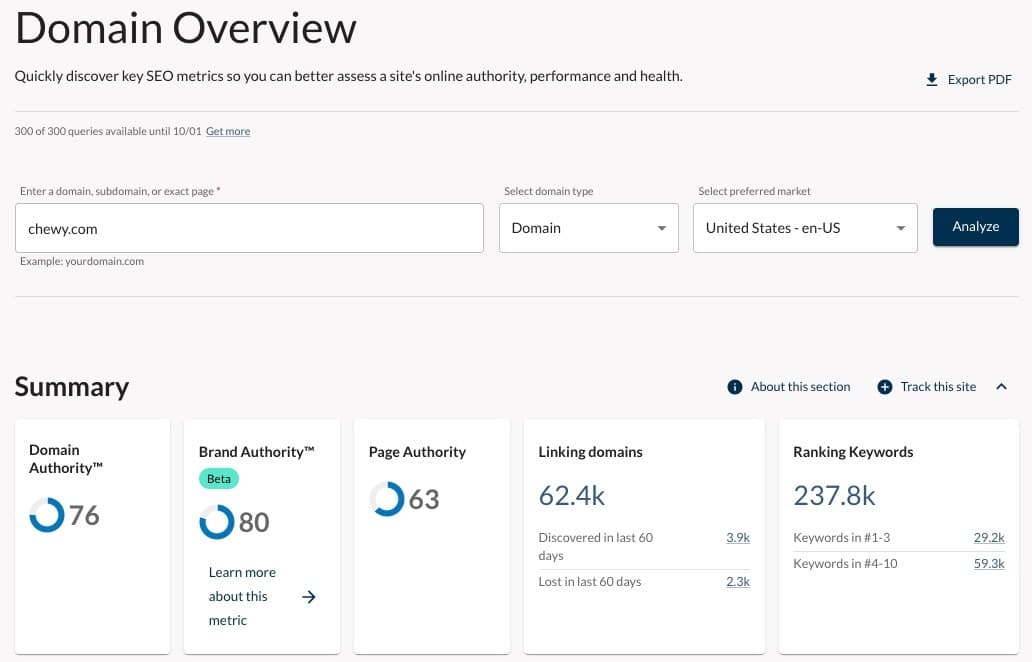1032x662 pixels.
Task: Click the chewy.com domain input field
Action: coord(250,228)
